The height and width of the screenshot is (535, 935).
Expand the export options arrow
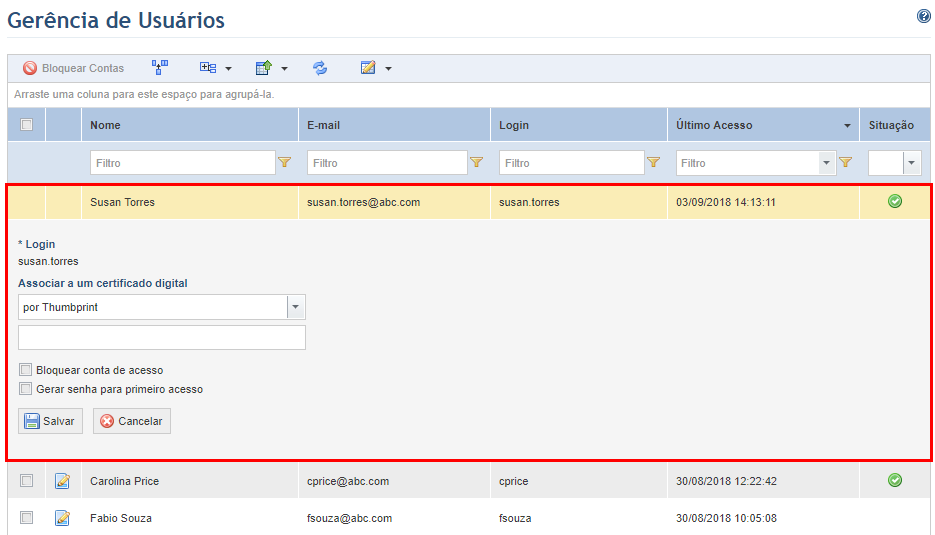pos(284,69)
